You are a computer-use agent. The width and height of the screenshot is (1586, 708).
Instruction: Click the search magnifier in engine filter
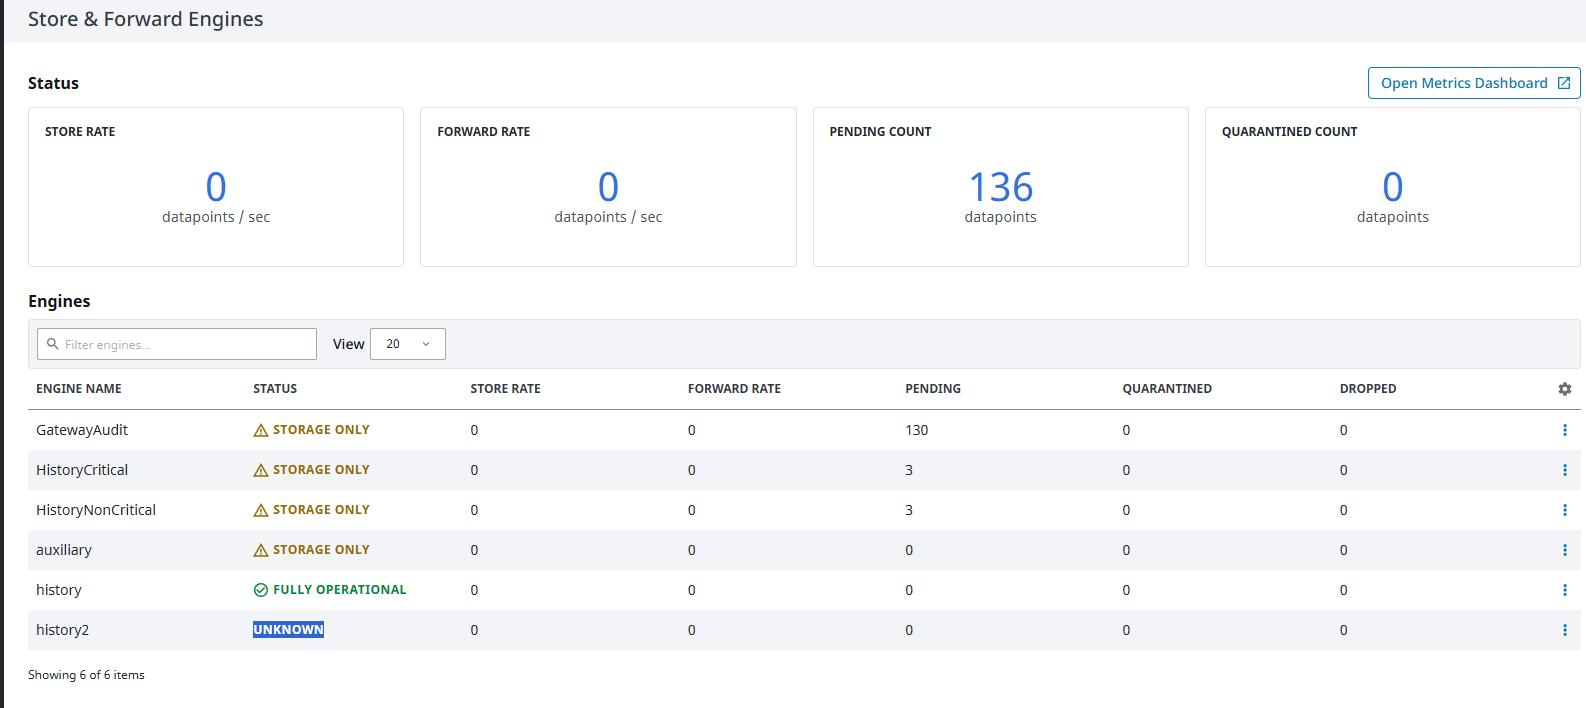tap(53, 344)
